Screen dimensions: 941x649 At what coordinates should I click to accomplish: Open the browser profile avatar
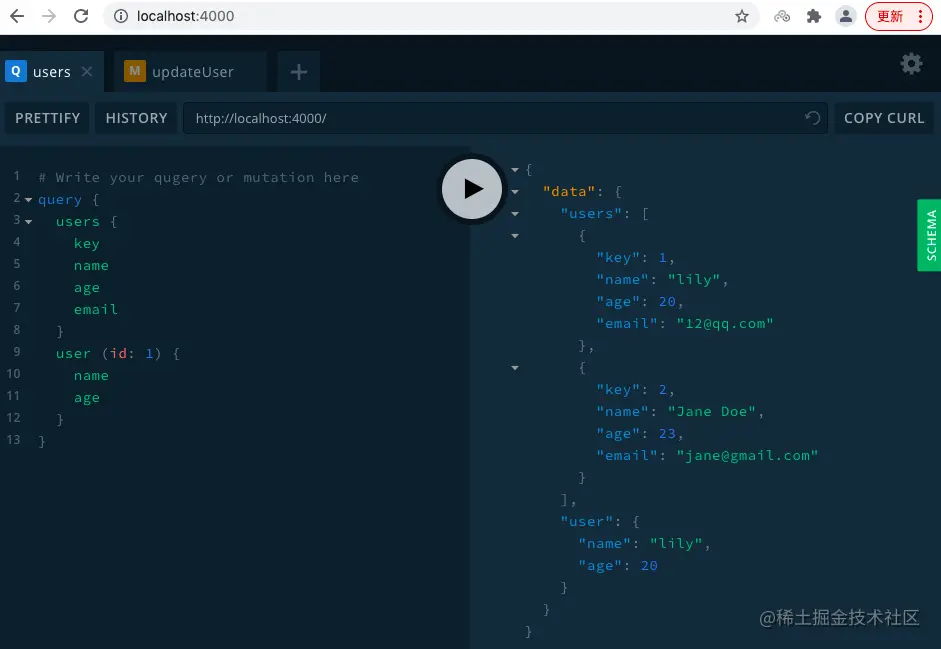(x=846, y=16)
